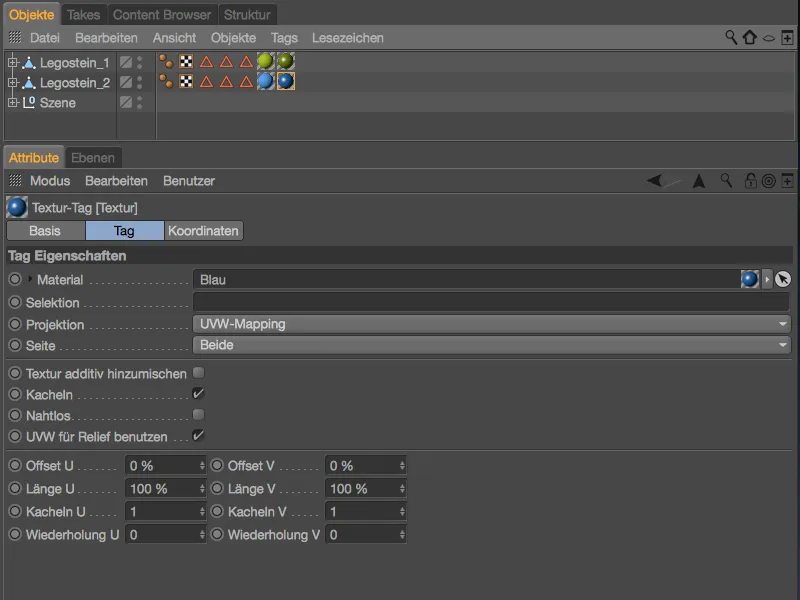Click the home icon in Object Manager
This screenshot has height=600, width=800.
click(749, 37)
